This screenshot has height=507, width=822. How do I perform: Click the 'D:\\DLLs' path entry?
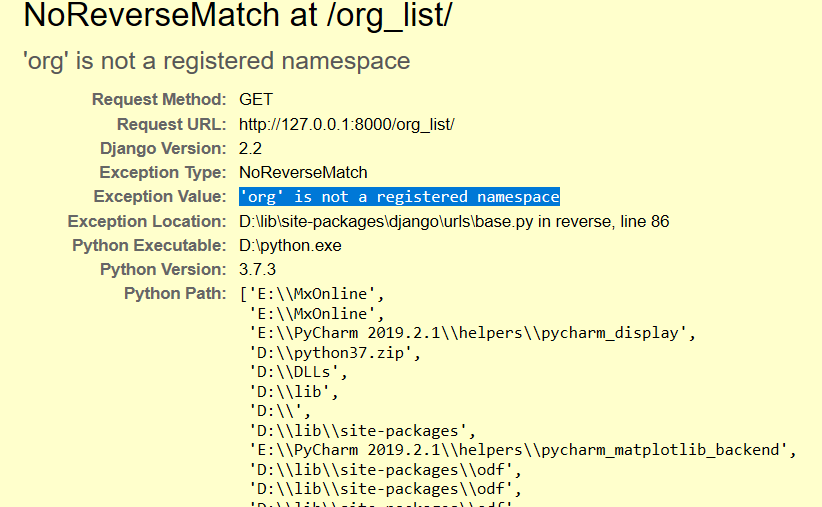pyautogui.click(x=298, y=372)
